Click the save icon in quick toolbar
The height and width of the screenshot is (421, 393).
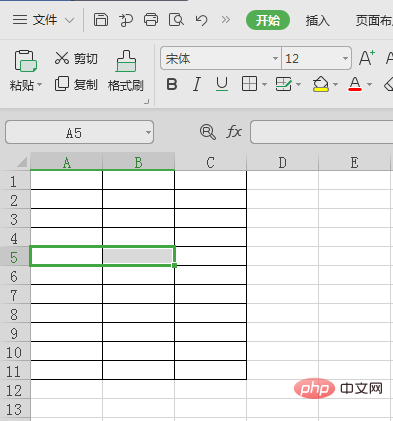pyautogui.click(x=100, y=20)
